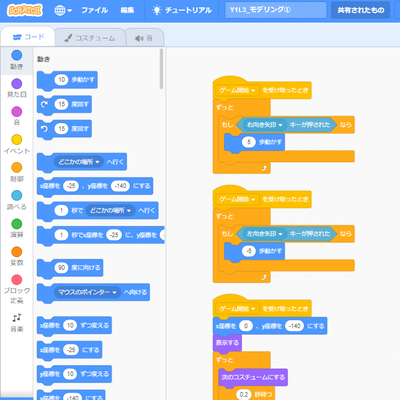Open チュートリアル from the menu bar

(182, 10)
